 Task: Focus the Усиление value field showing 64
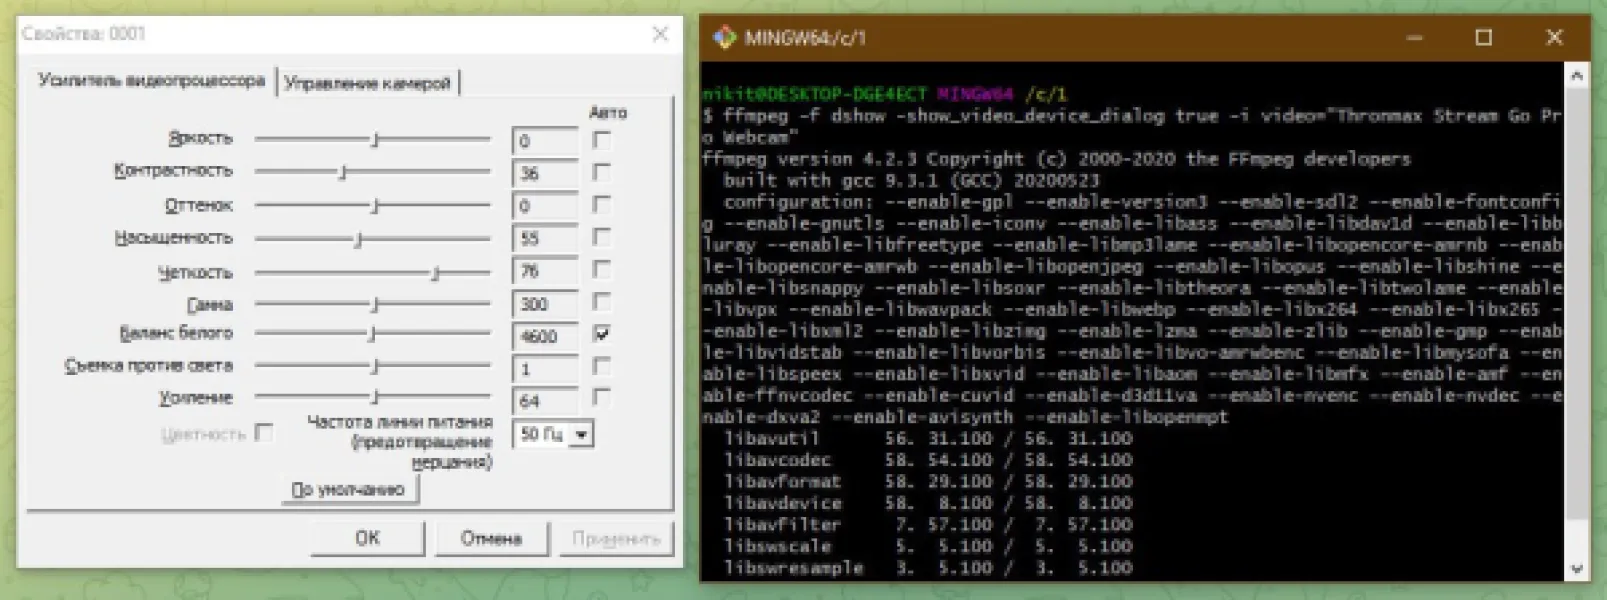click(x=545, y=401)
